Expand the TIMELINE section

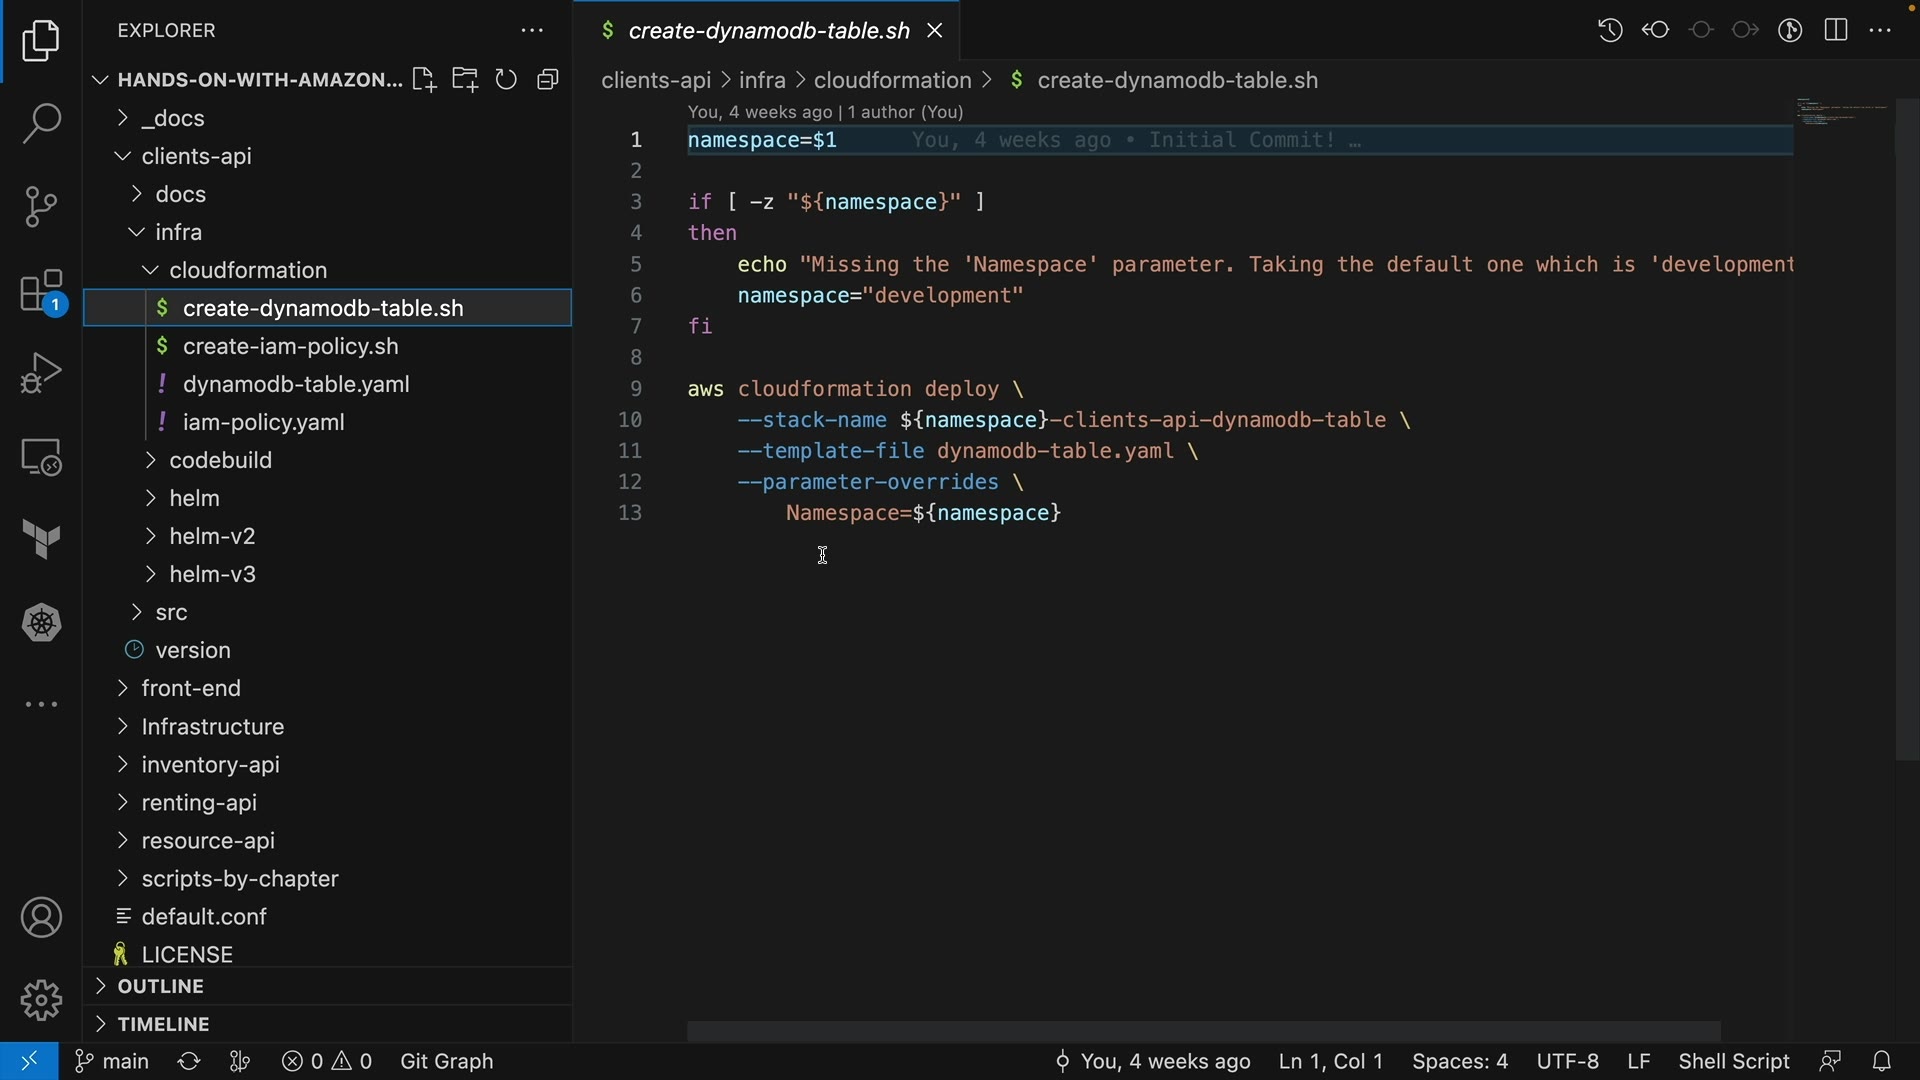point(163,1025)
